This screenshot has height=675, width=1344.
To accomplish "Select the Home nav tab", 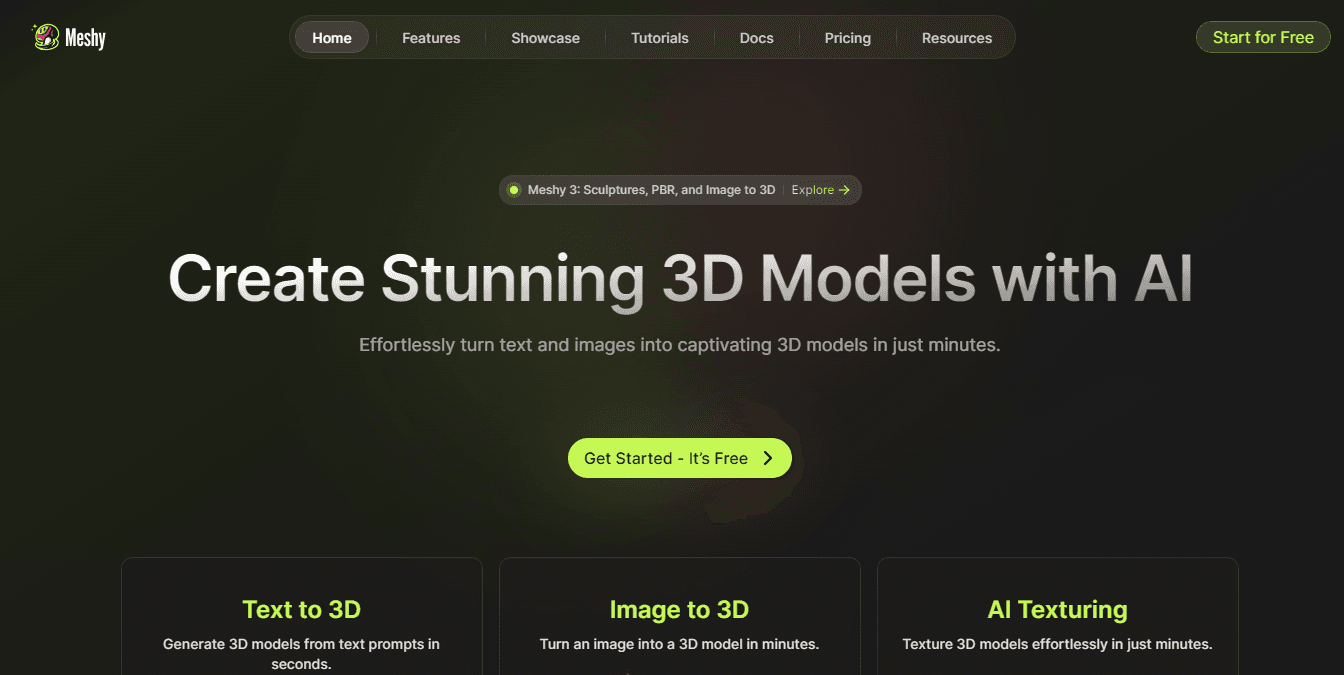I will (x=332, y=38).
